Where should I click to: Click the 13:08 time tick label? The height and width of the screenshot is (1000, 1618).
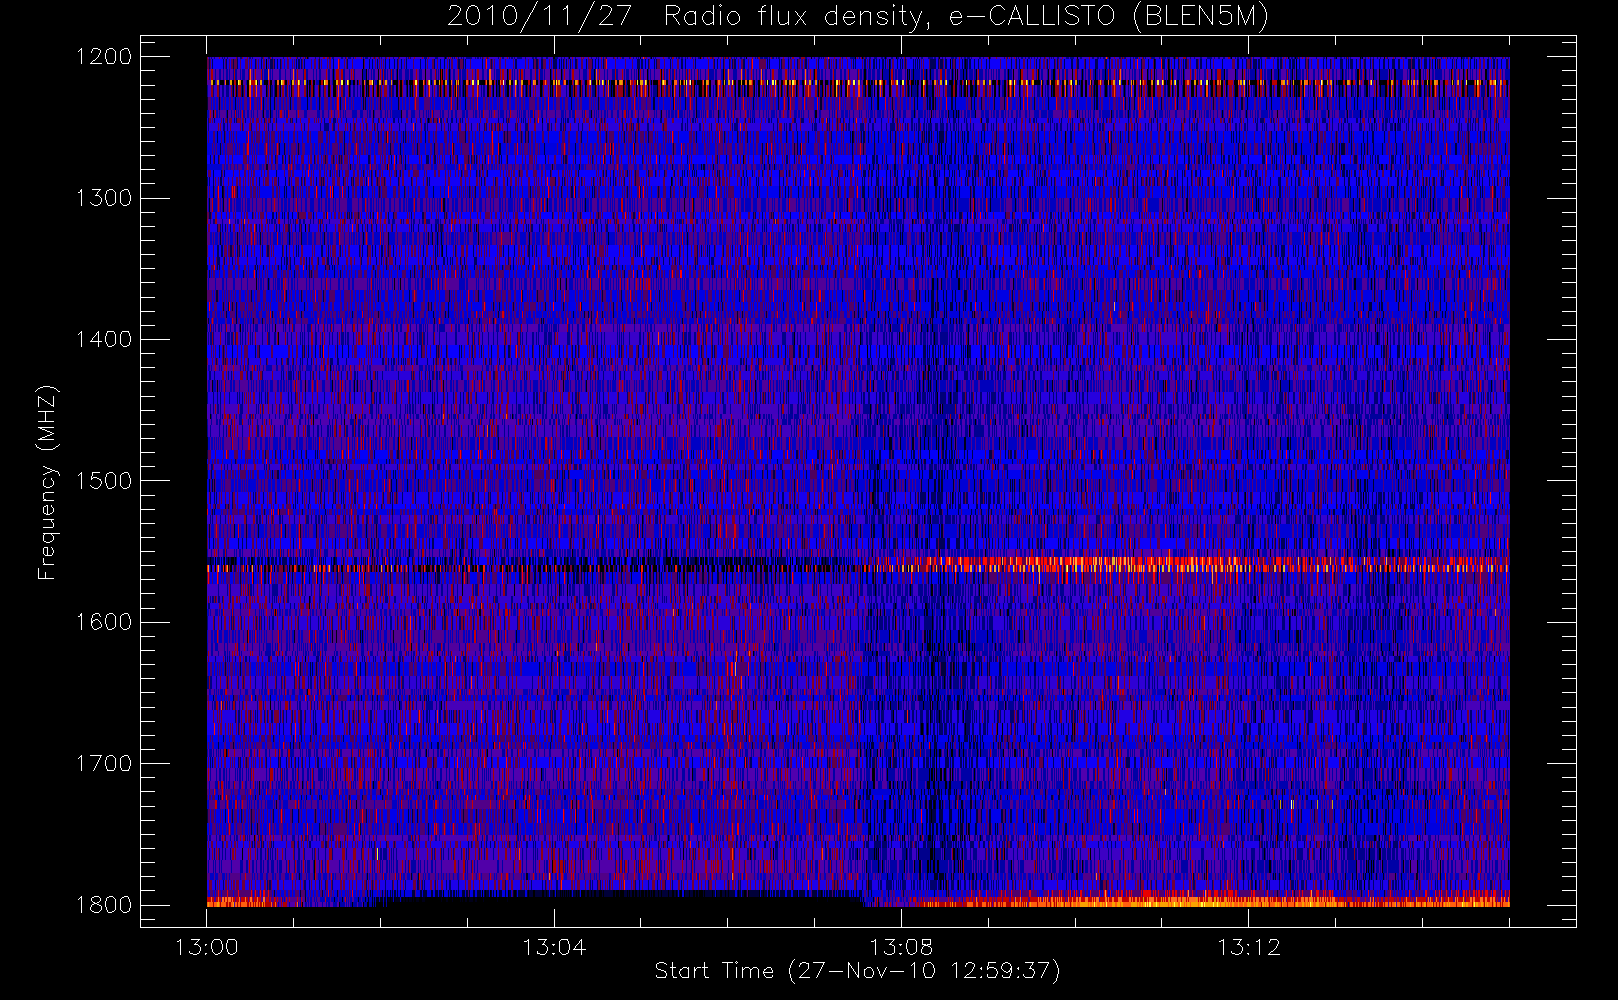coord(901,947)
